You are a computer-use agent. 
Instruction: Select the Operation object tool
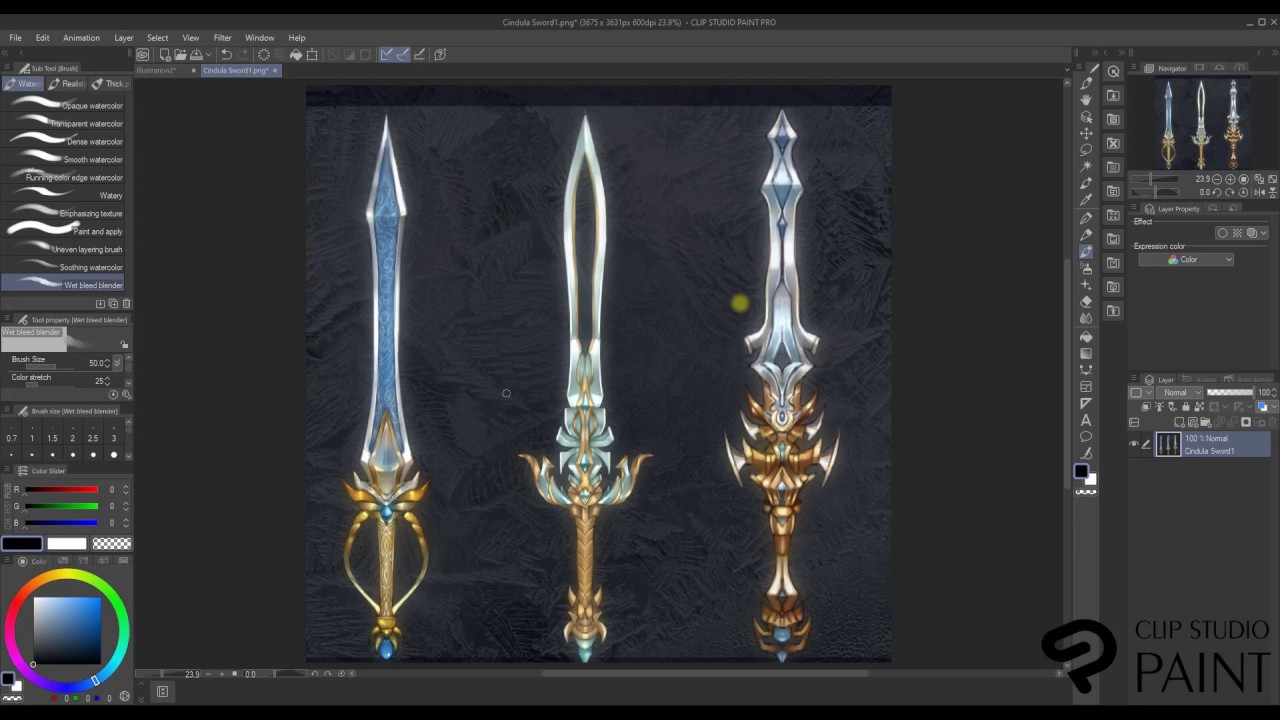click(1087, 117)
